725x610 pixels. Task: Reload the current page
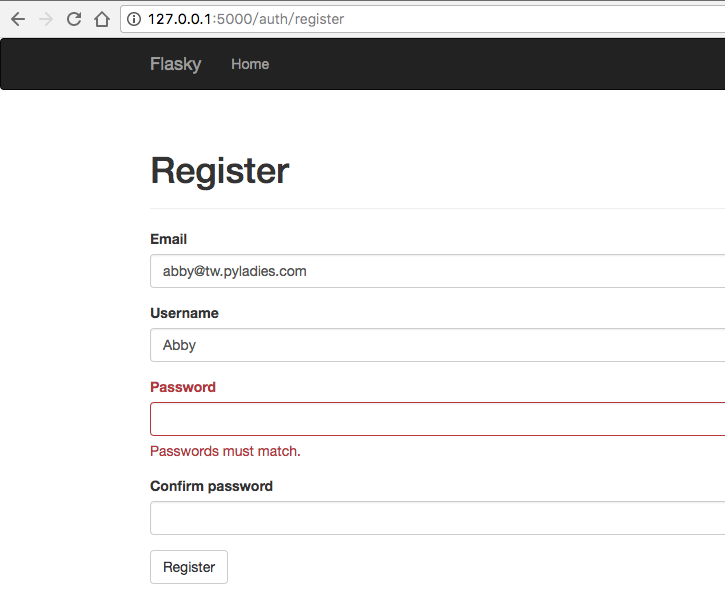(x=74, y=19)
